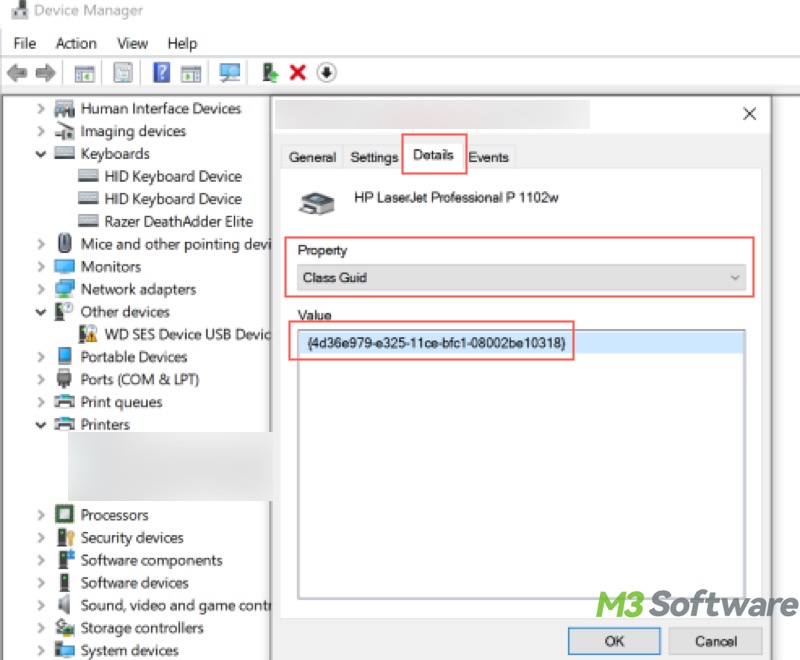The image size is (800, 660).
Task: Click the Processors chip icon
Action: (65, 514)
